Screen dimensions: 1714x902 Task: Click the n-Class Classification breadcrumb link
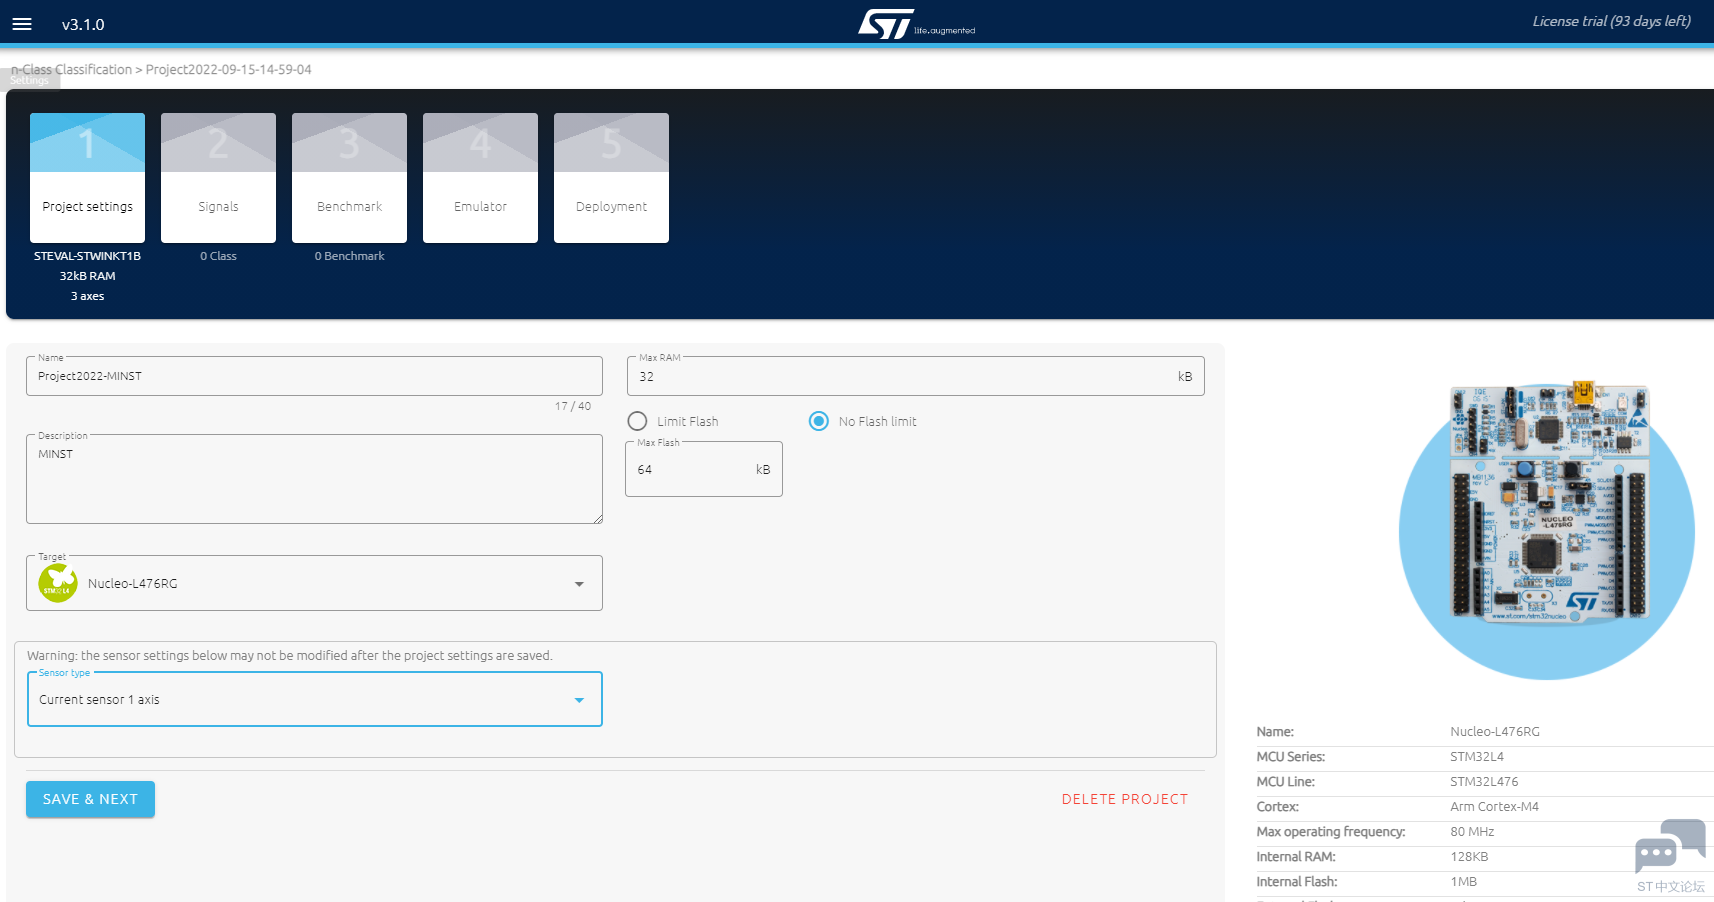[71, 69]
